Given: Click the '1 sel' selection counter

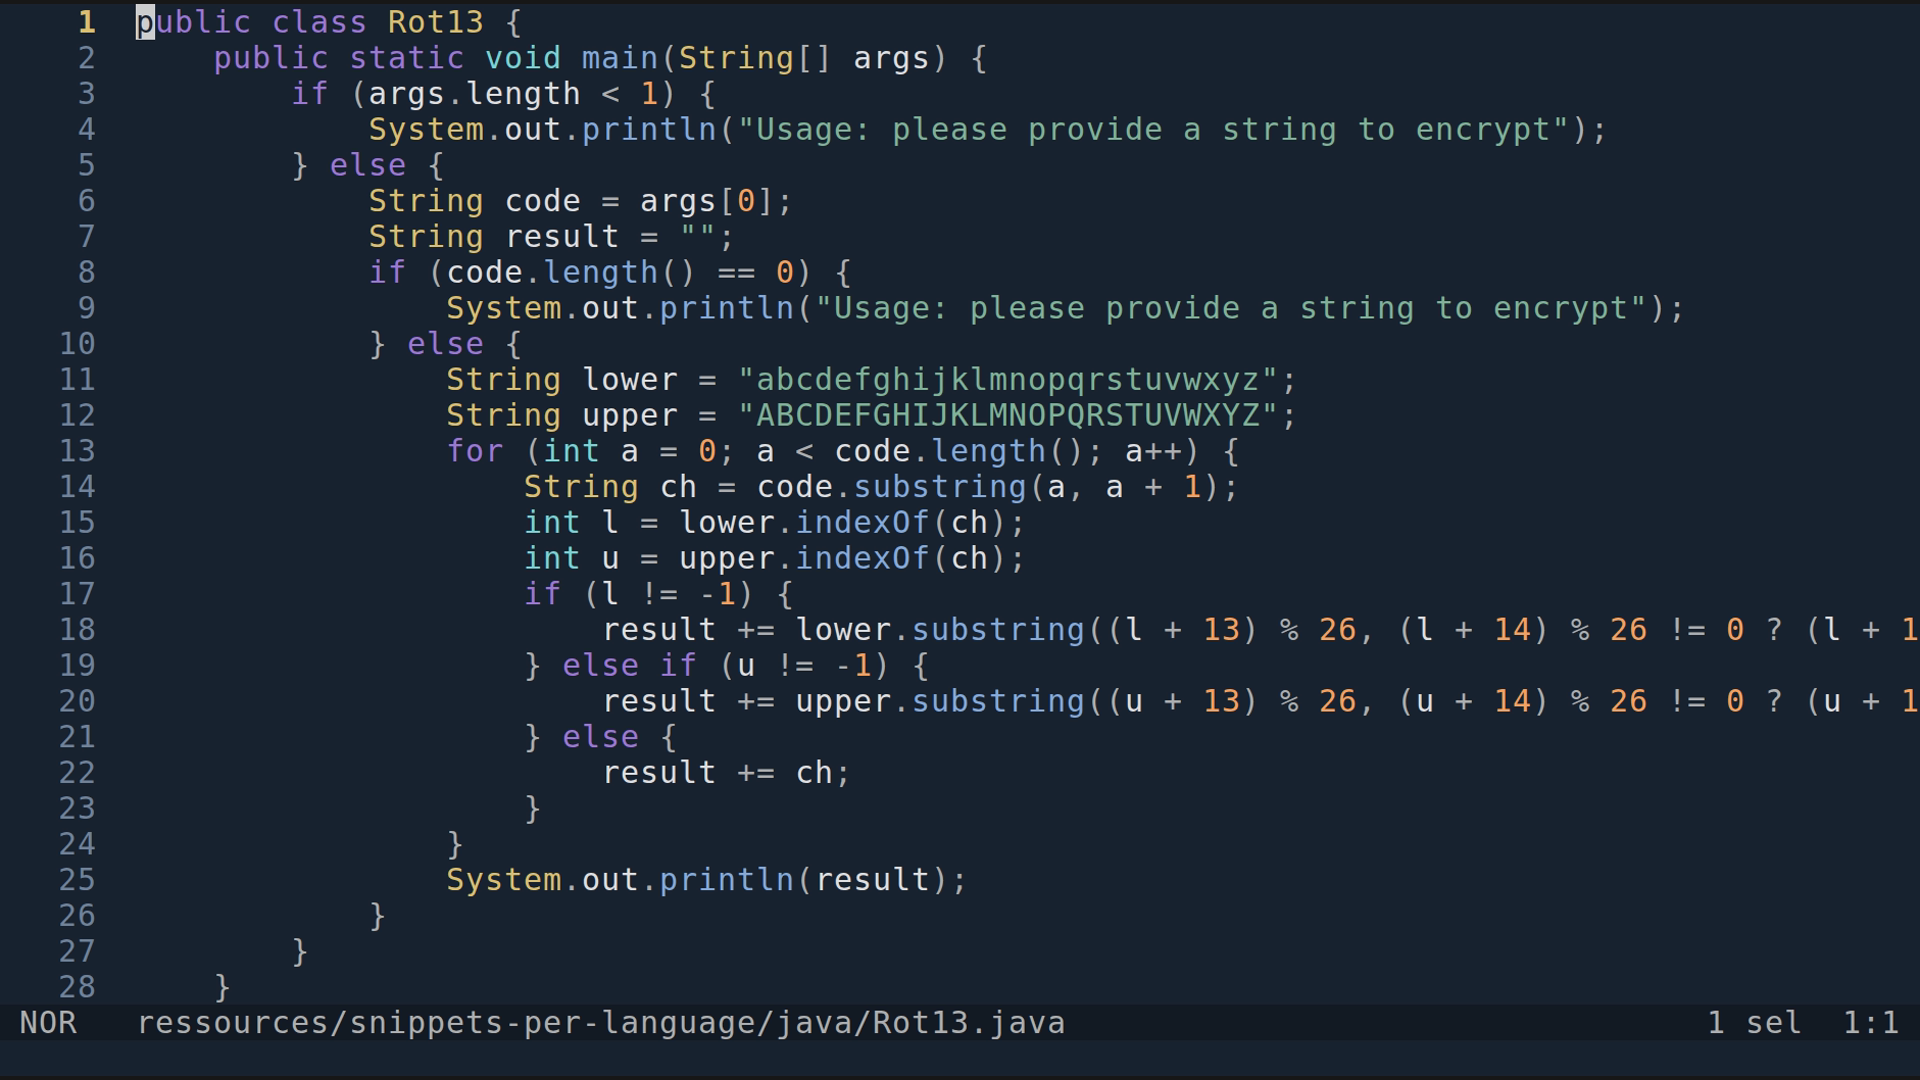Looking at the screenshot, I should [1752, 1023].
